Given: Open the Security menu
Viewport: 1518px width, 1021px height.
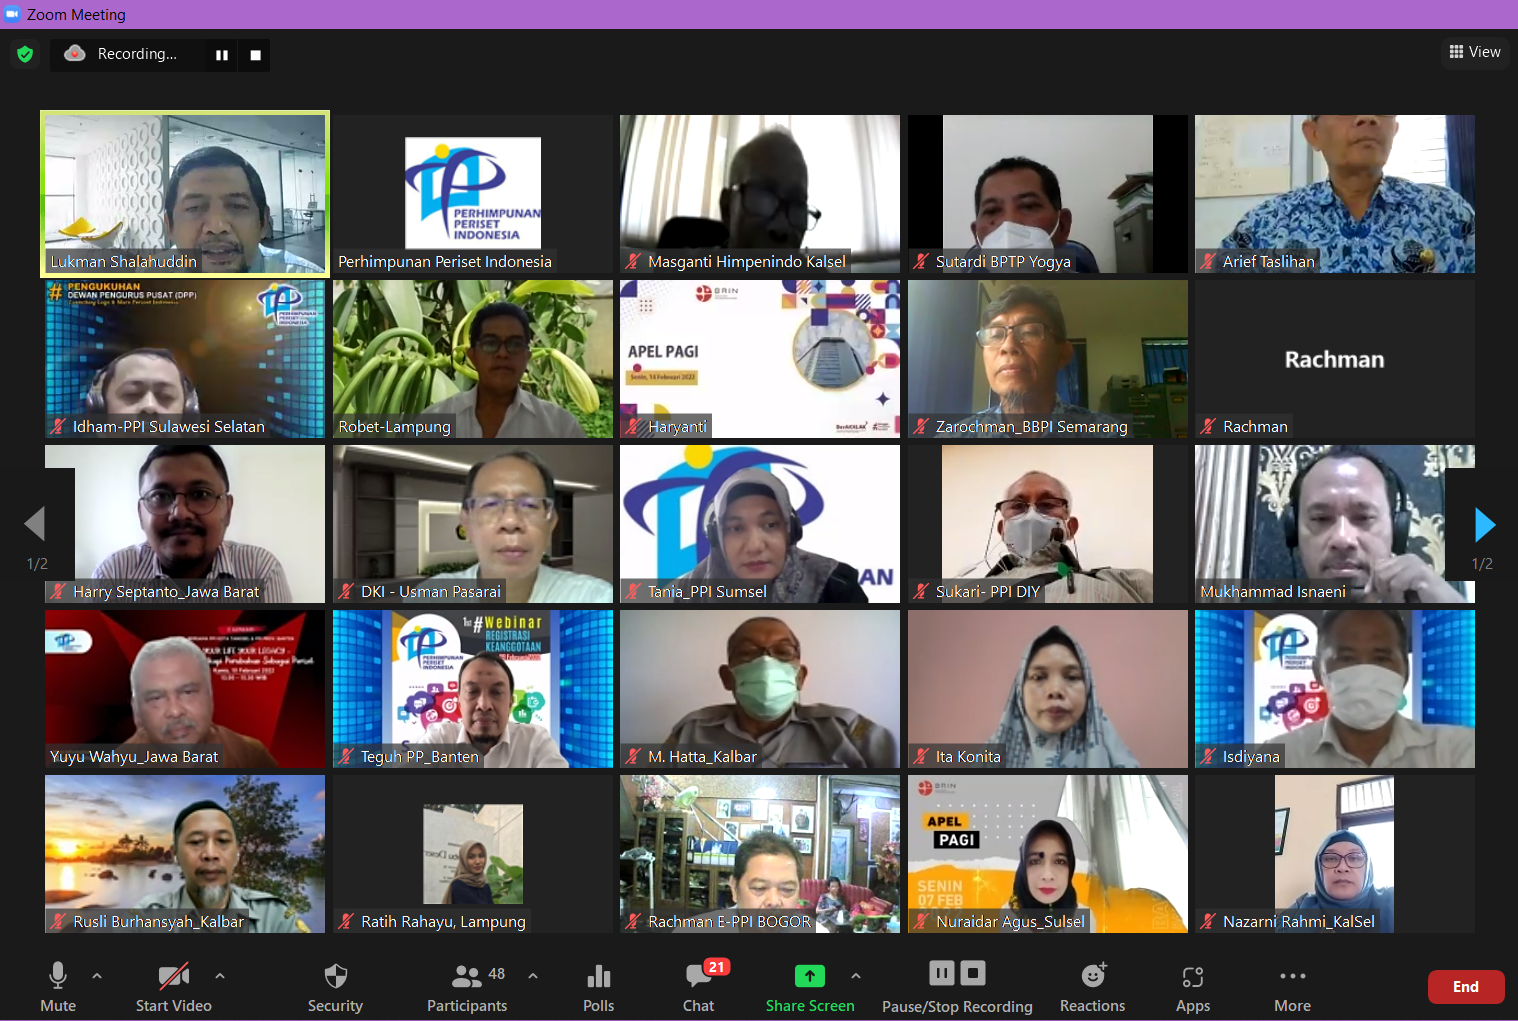Looking at the screenshot, I should (336, 987).
